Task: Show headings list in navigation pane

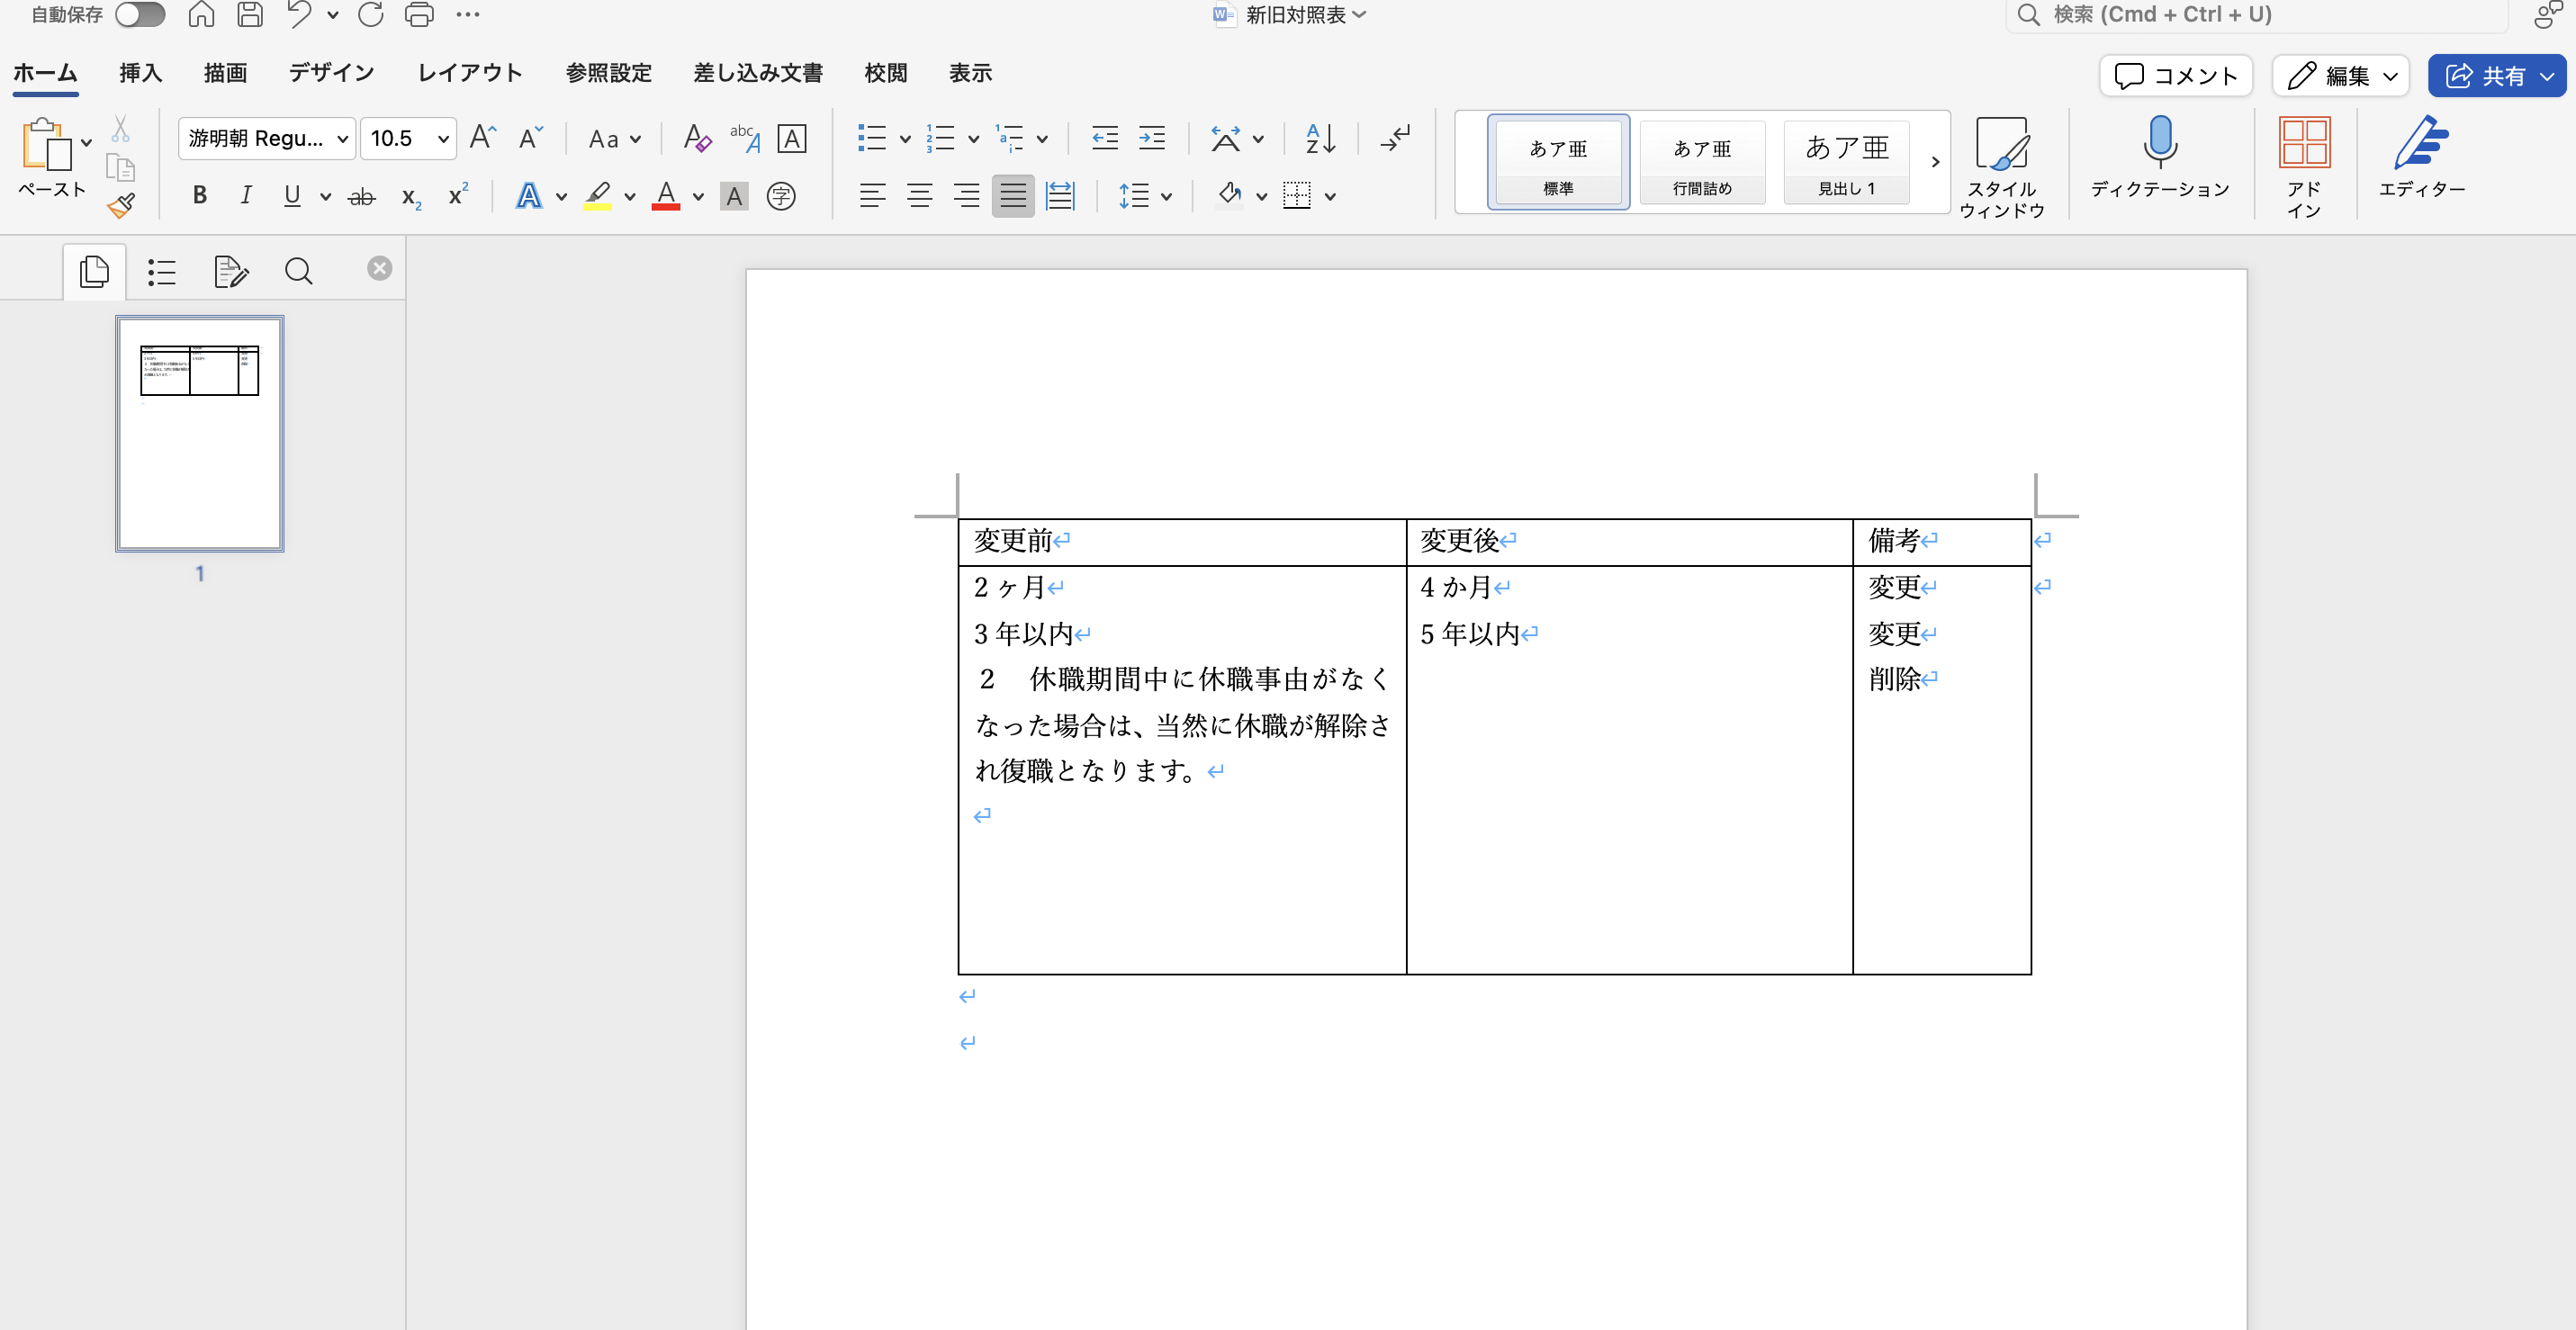Action: click(162, 272)
